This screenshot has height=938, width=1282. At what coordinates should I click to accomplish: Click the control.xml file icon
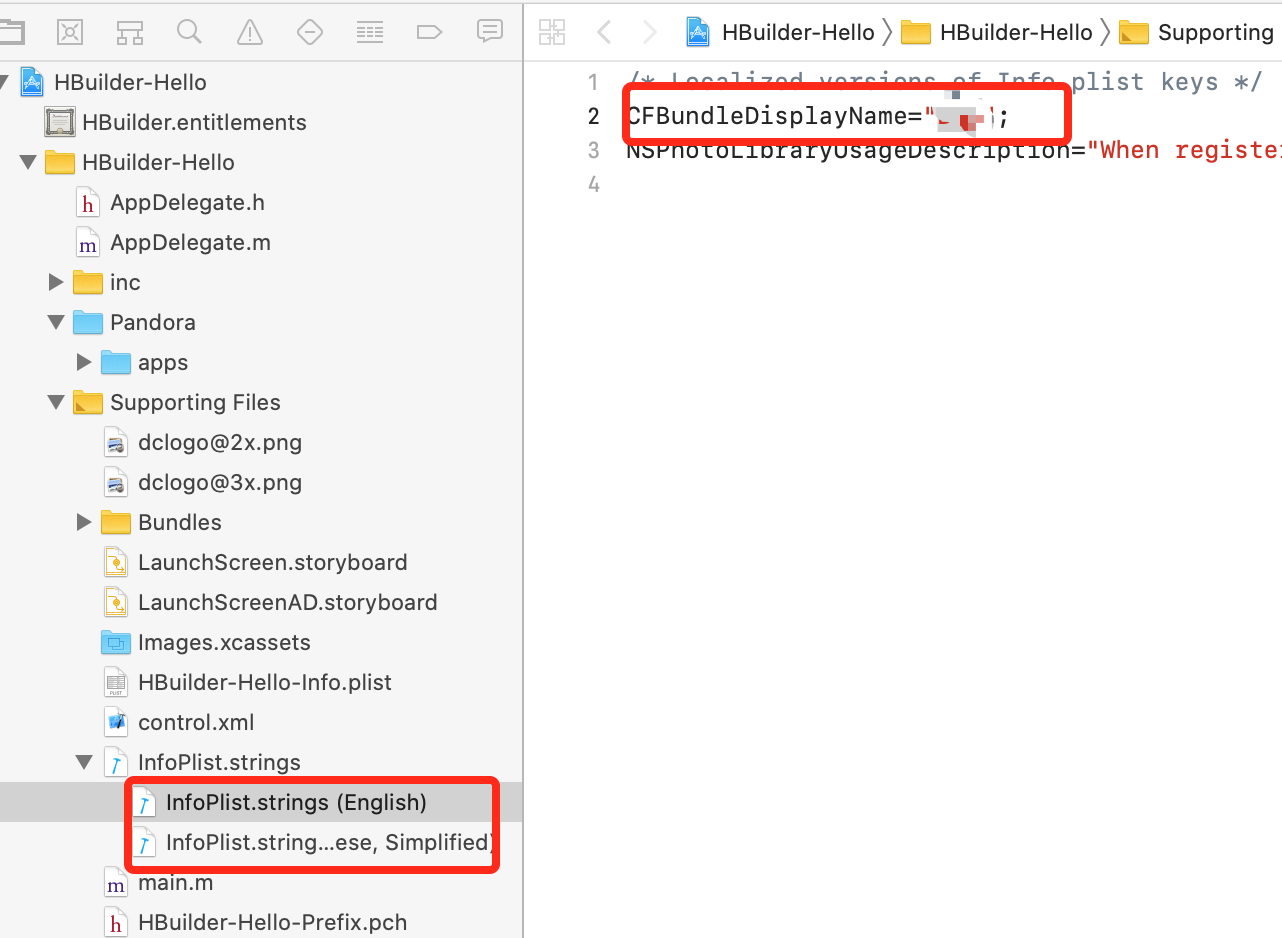116,722
